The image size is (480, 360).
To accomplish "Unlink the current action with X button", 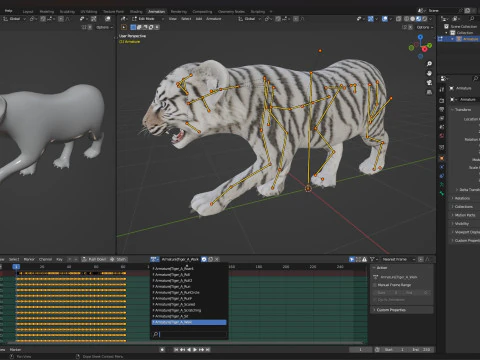I will [217, 259].
